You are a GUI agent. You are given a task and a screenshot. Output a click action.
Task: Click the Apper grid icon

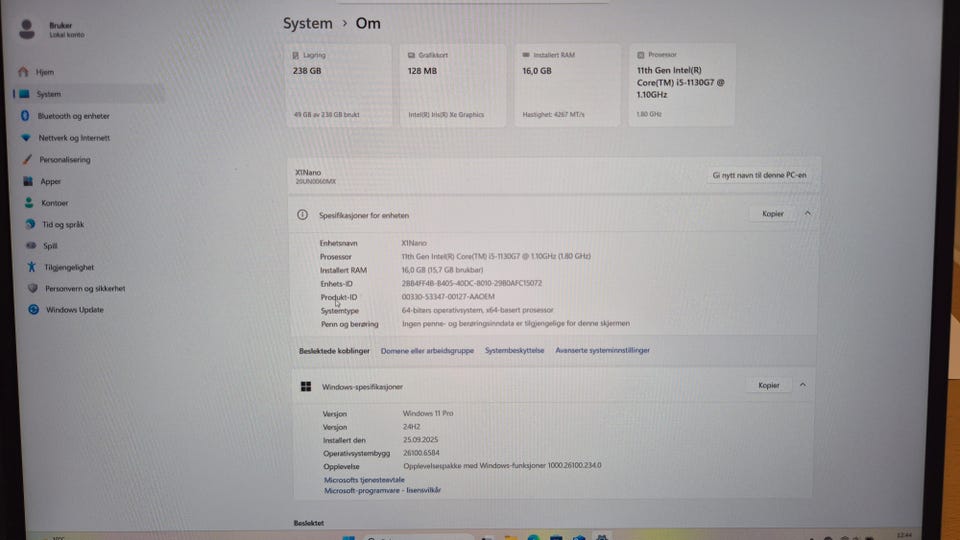pyautogui.click(x=28, y=181)
